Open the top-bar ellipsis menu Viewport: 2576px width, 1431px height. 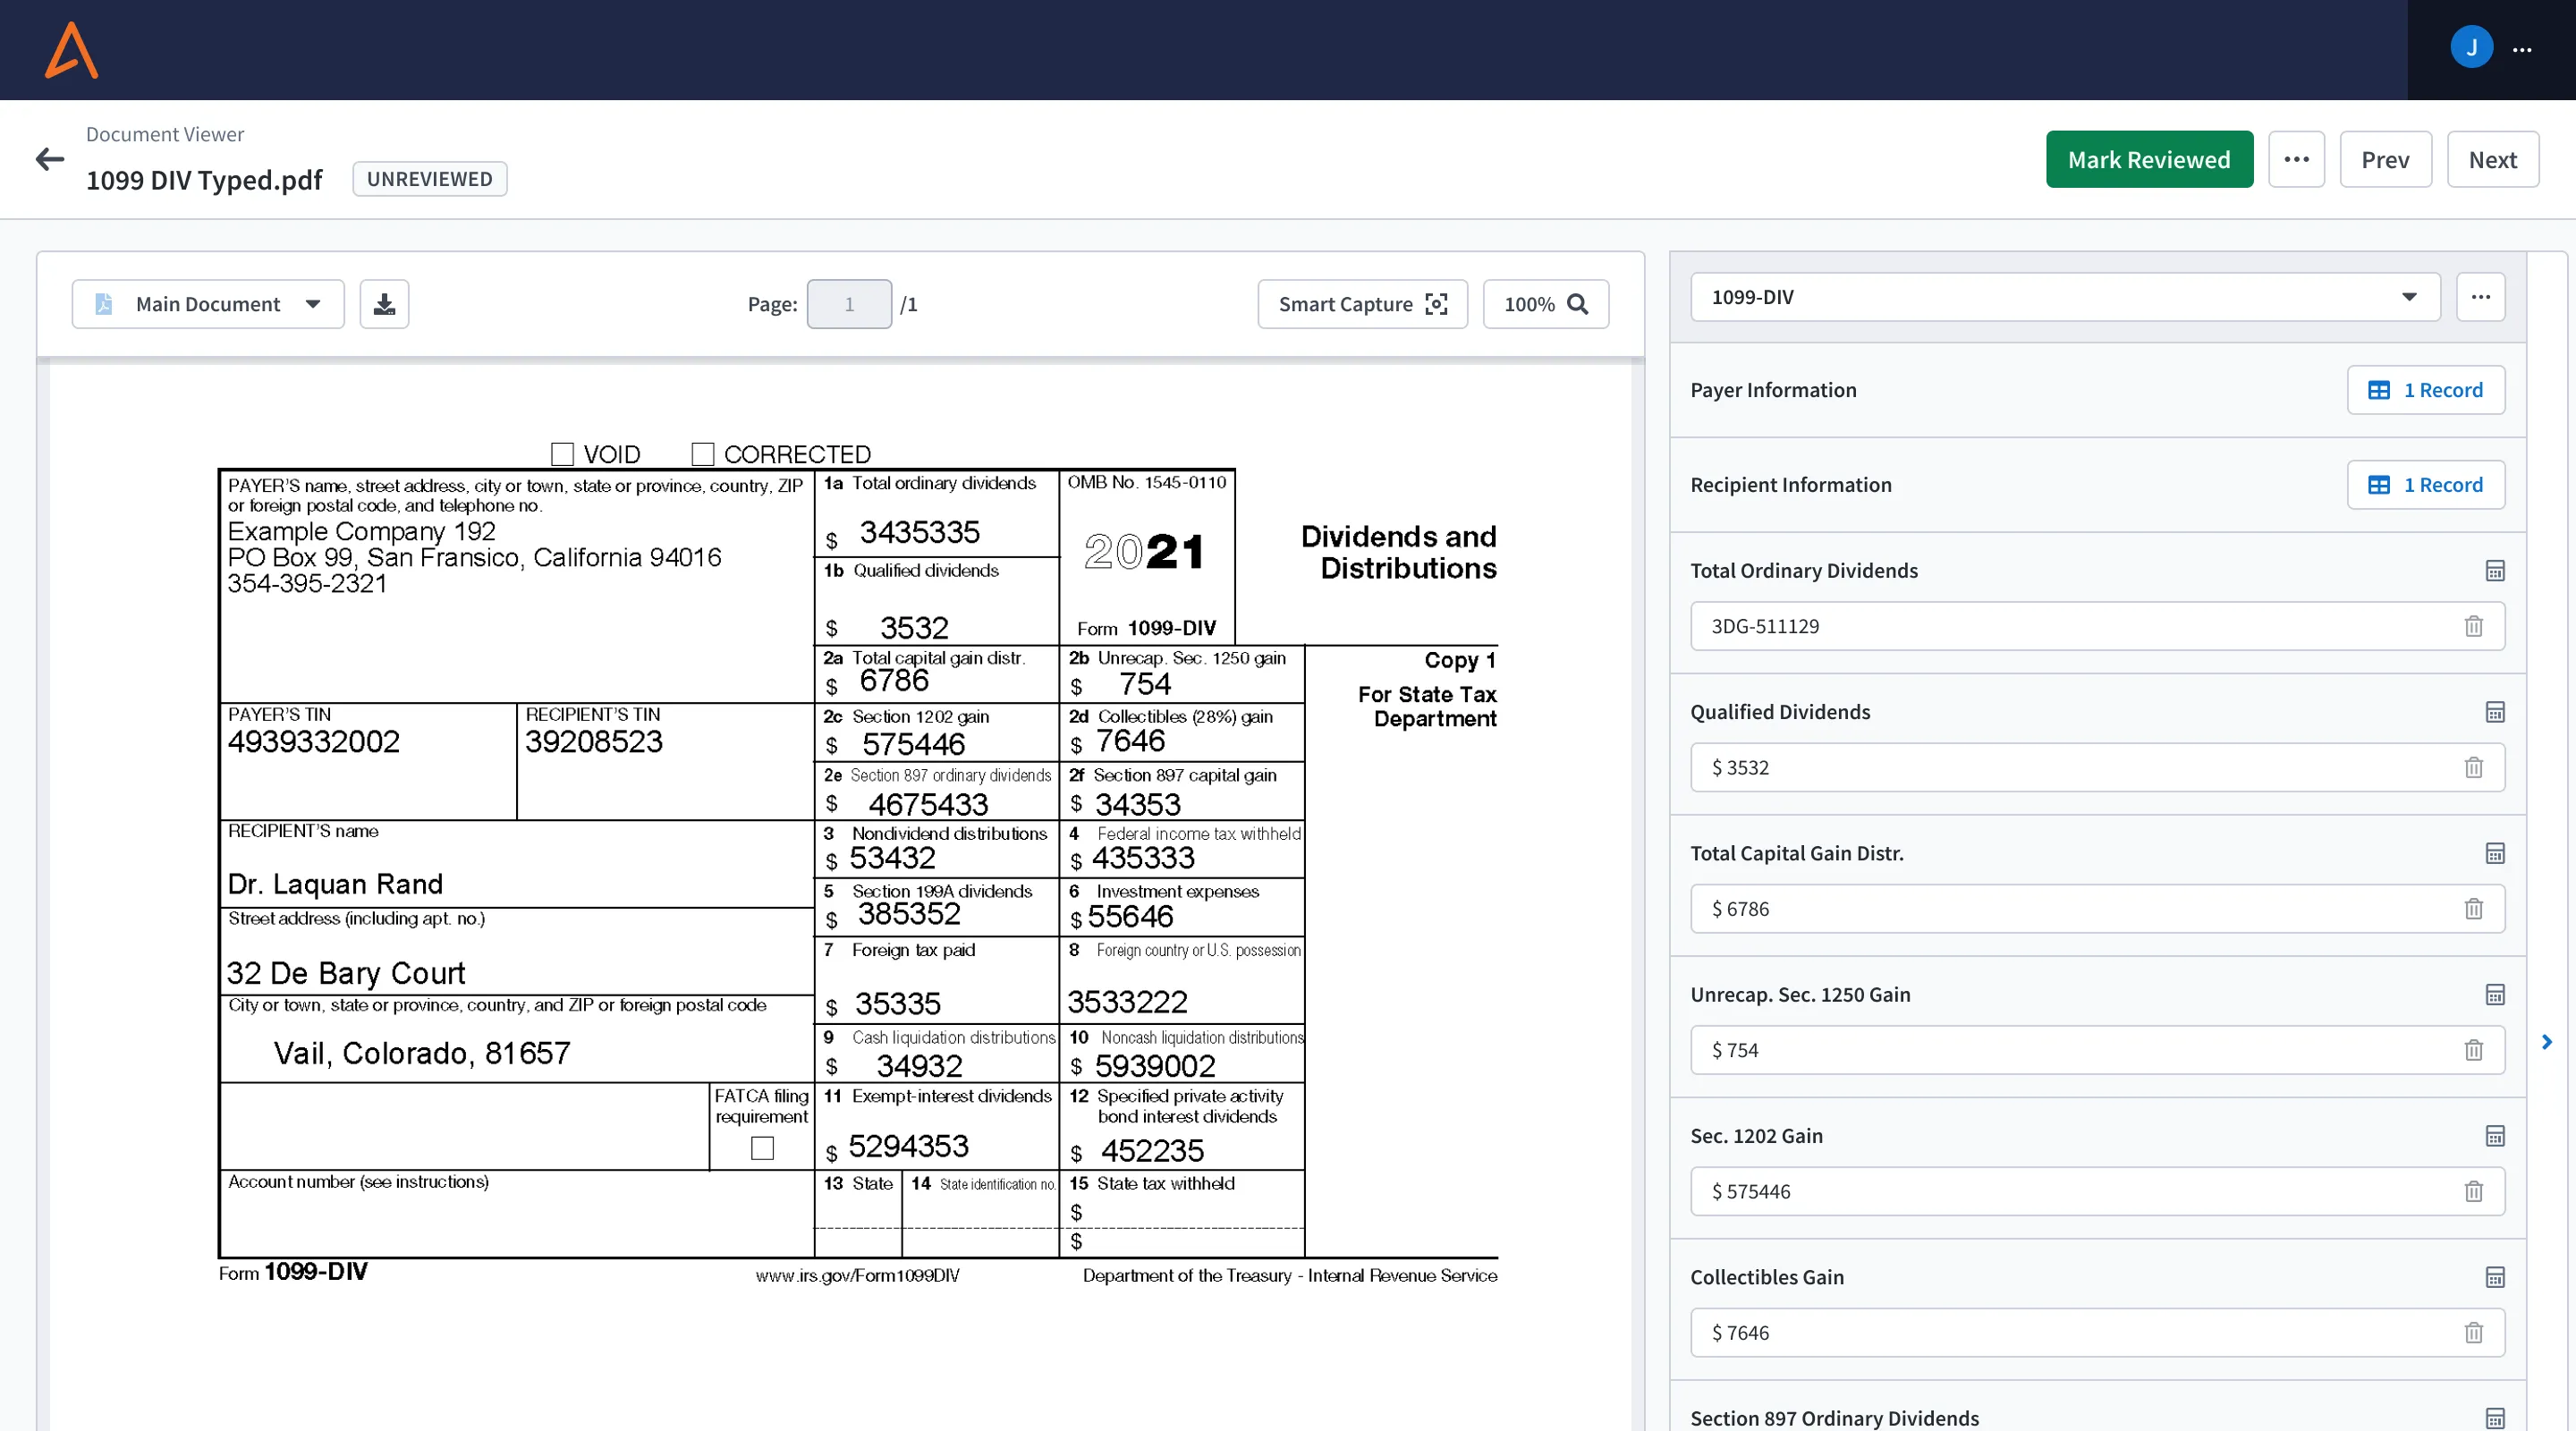click(2522, 49)
